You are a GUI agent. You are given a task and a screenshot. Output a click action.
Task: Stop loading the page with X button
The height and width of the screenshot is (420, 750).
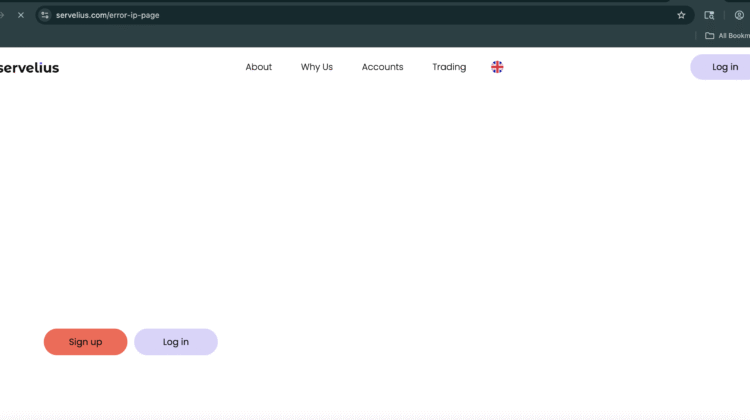(20, 15)
